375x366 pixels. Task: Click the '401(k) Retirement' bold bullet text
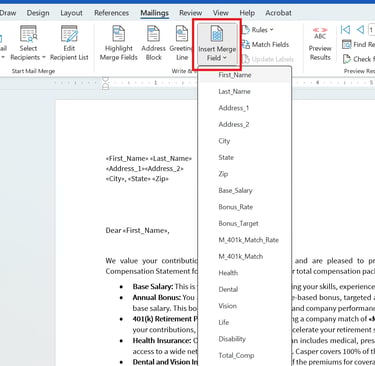click(163, 319)
